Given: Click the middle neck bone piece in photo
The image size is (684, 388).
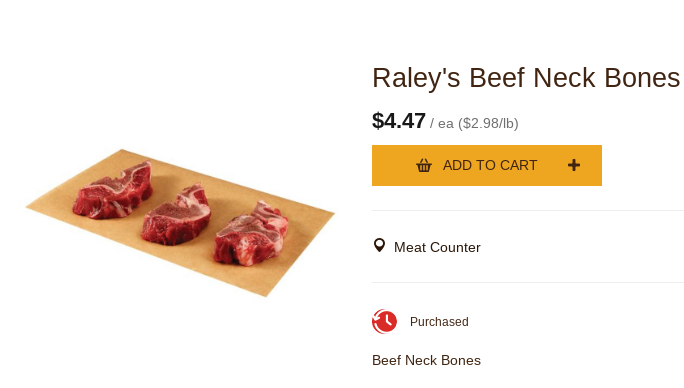Looking at the screenshot, I should click(x=176, y=215).
